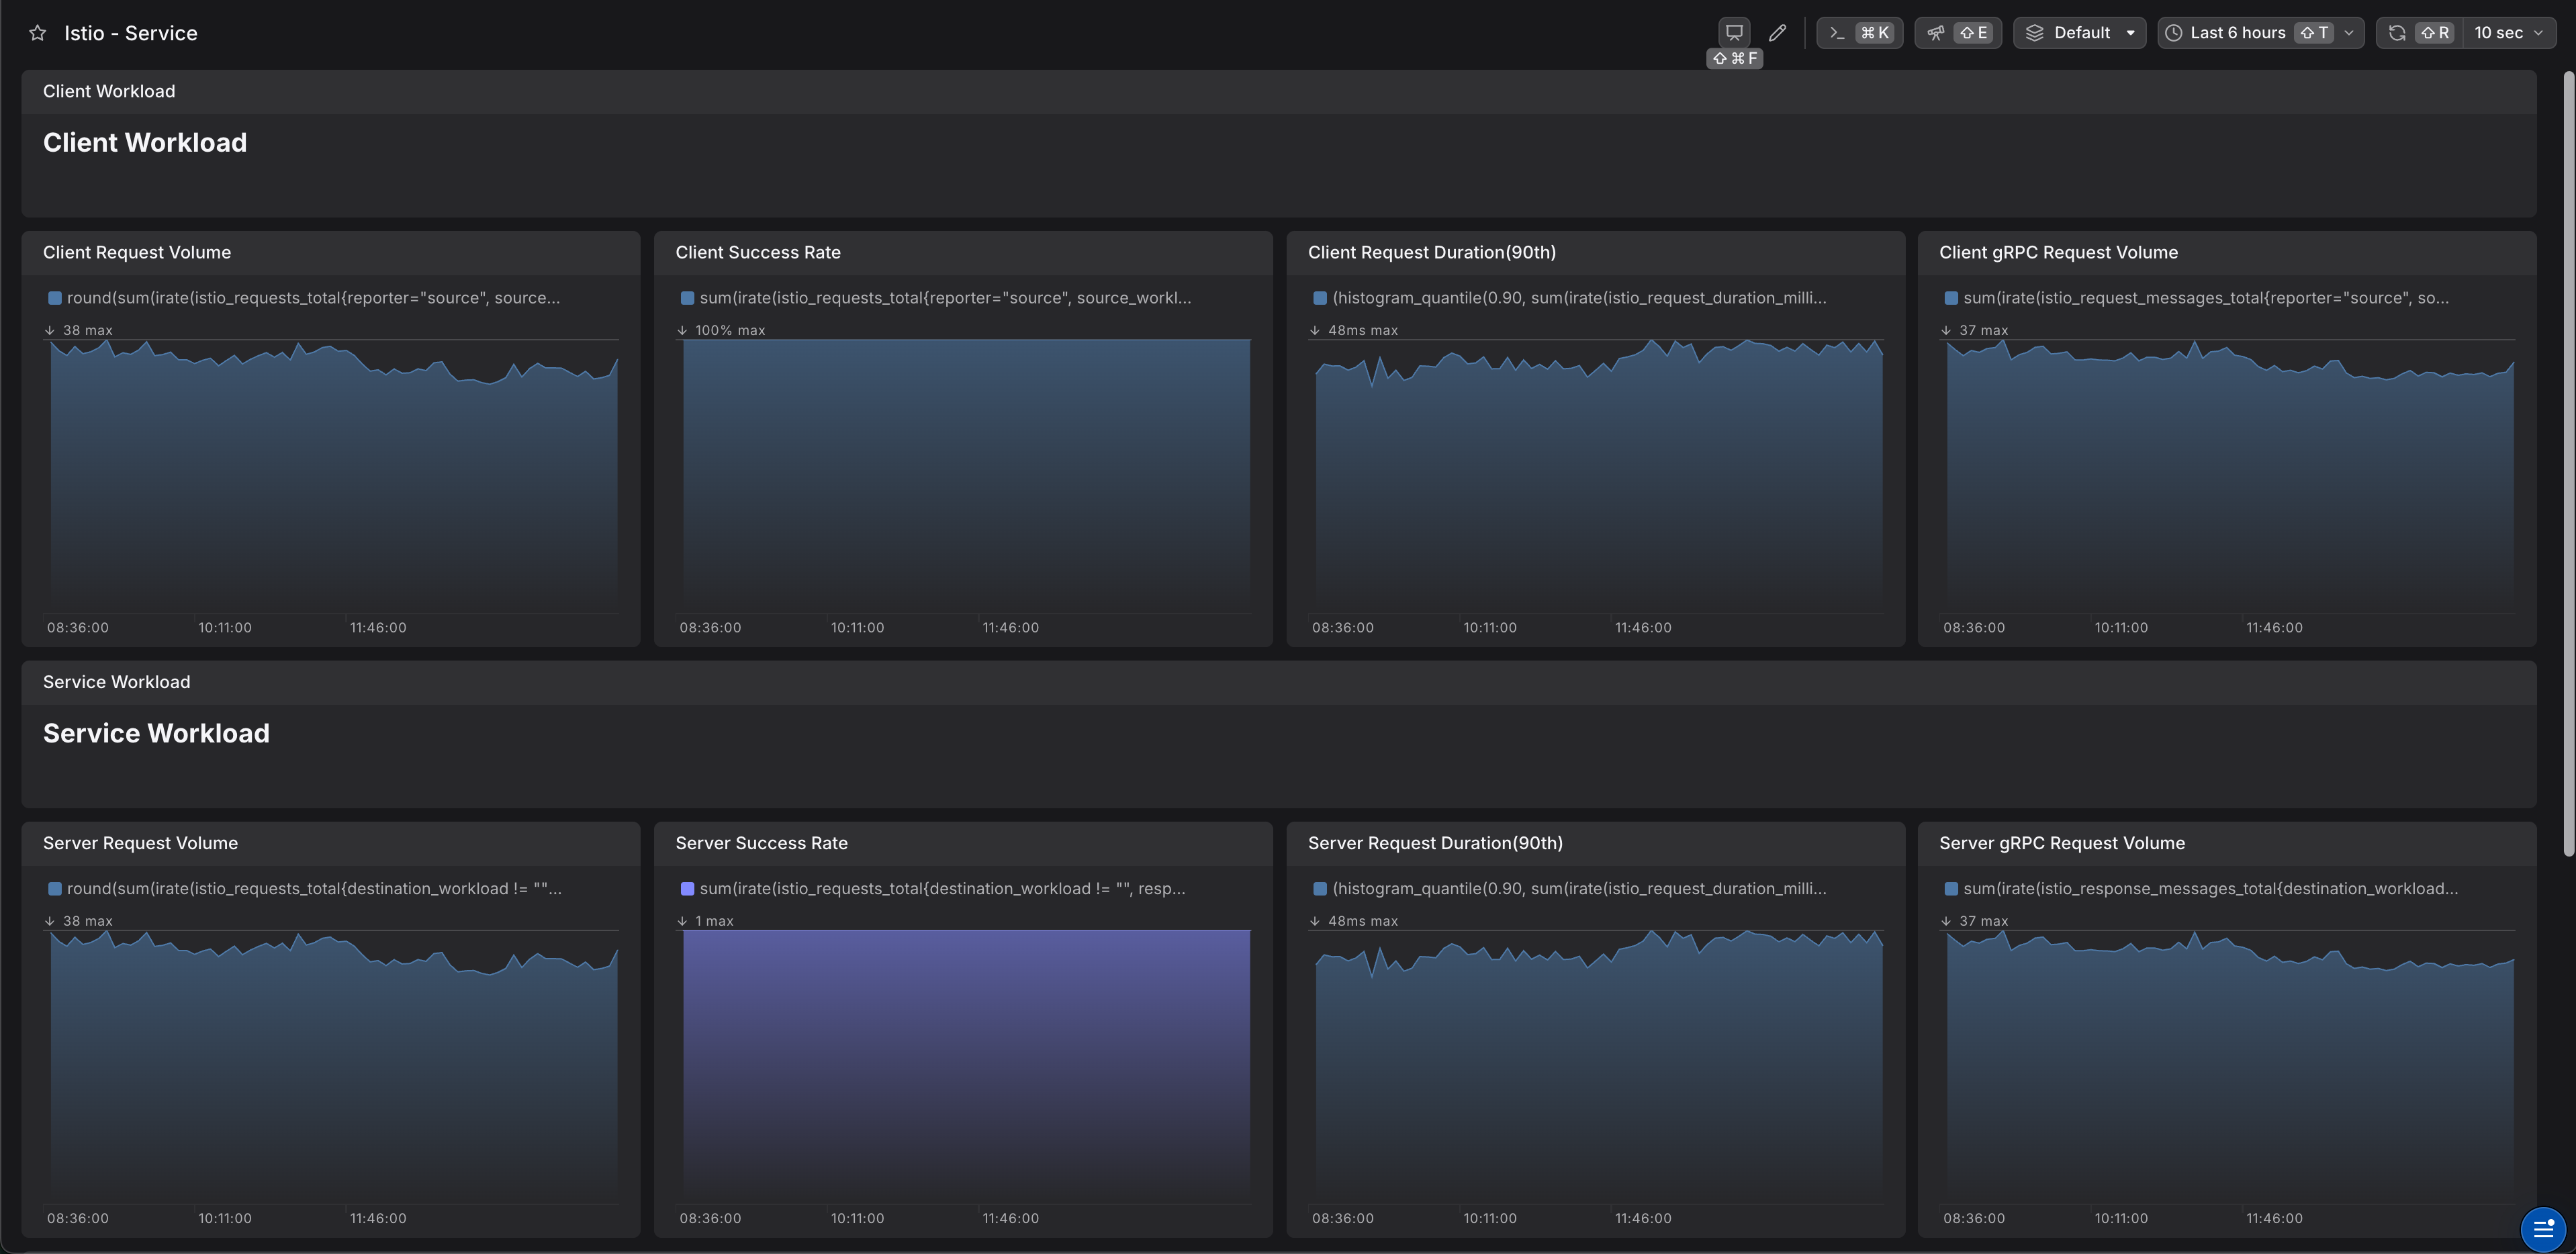Toggle Server Success Rate legend series
Viewport: 2576px width, 1254px height.
pyautogui.click(x=941, y=889)
